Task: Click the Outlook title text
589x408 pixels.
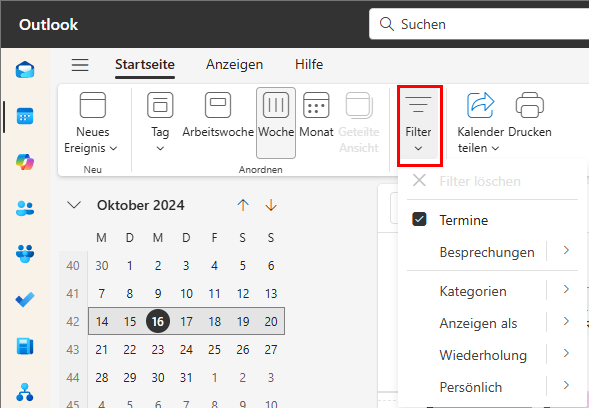Action: [x=48, y=25]
